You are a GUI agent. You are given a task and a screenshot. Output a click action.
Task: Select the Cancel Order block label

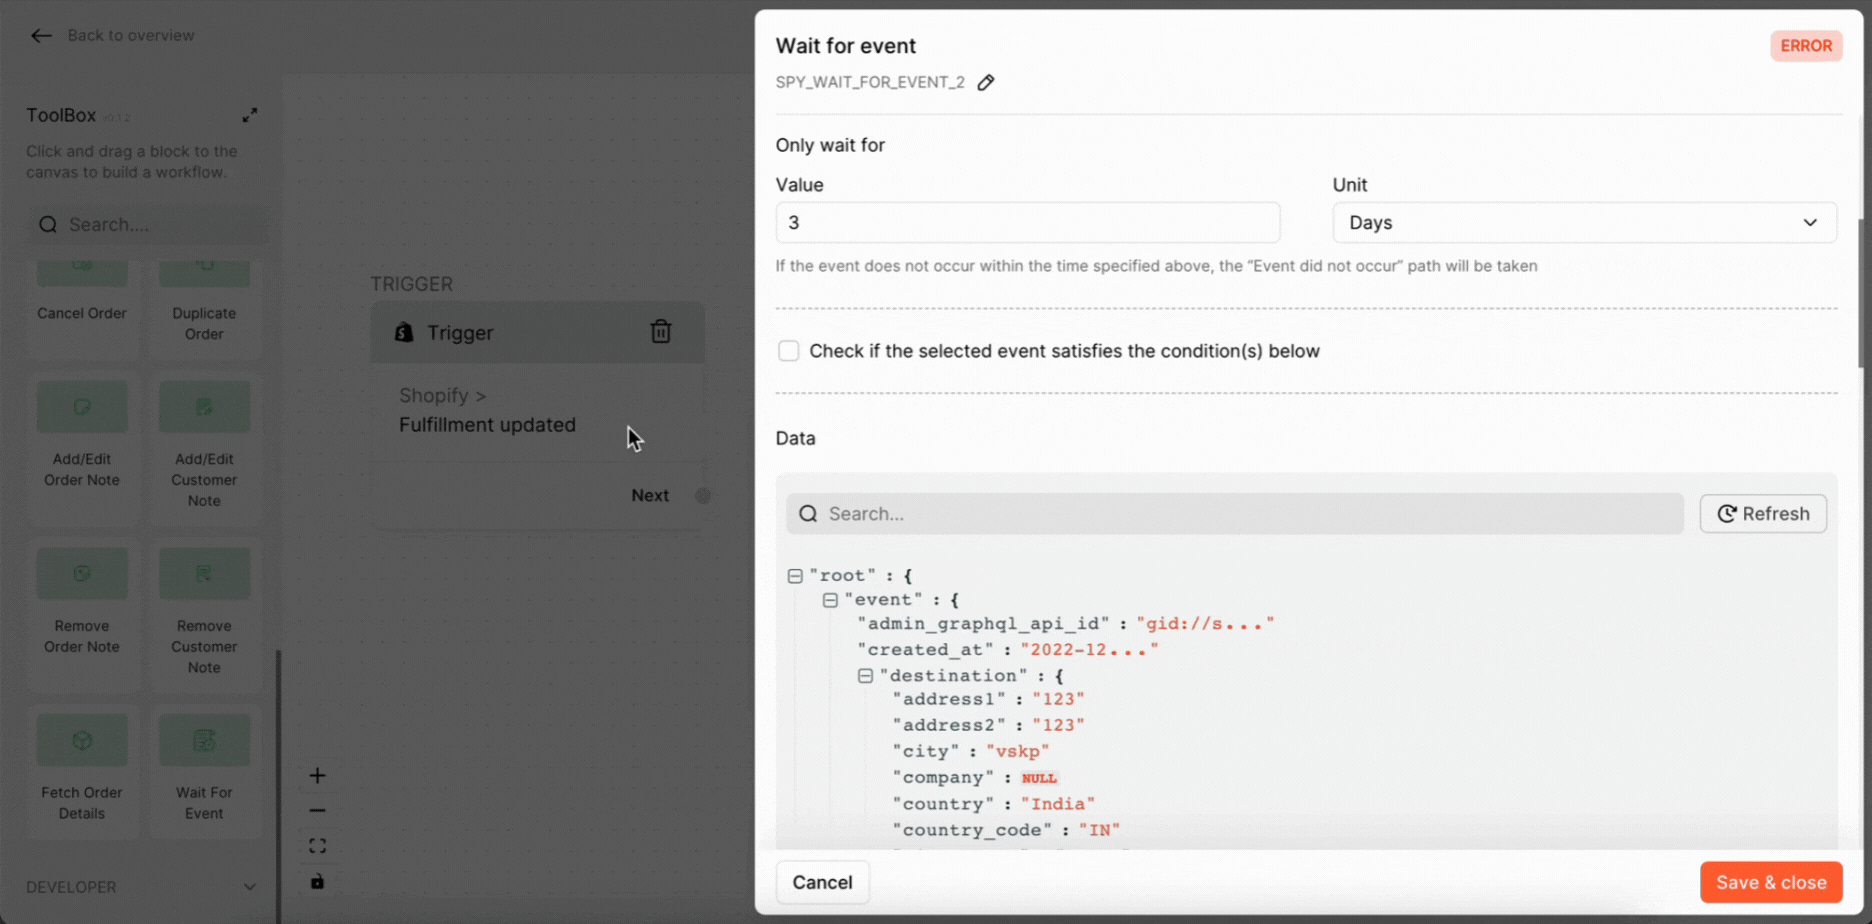point(82,313)
